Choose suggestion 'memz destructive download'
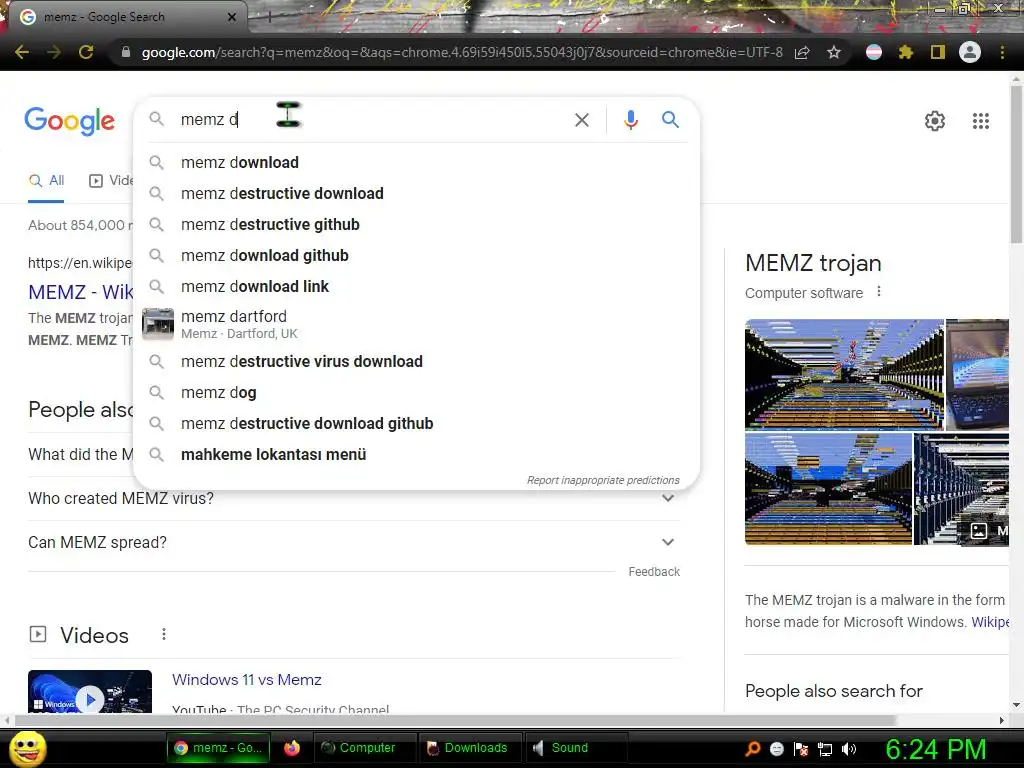The width and height of the screenshot is (1024, 768). 416,193
